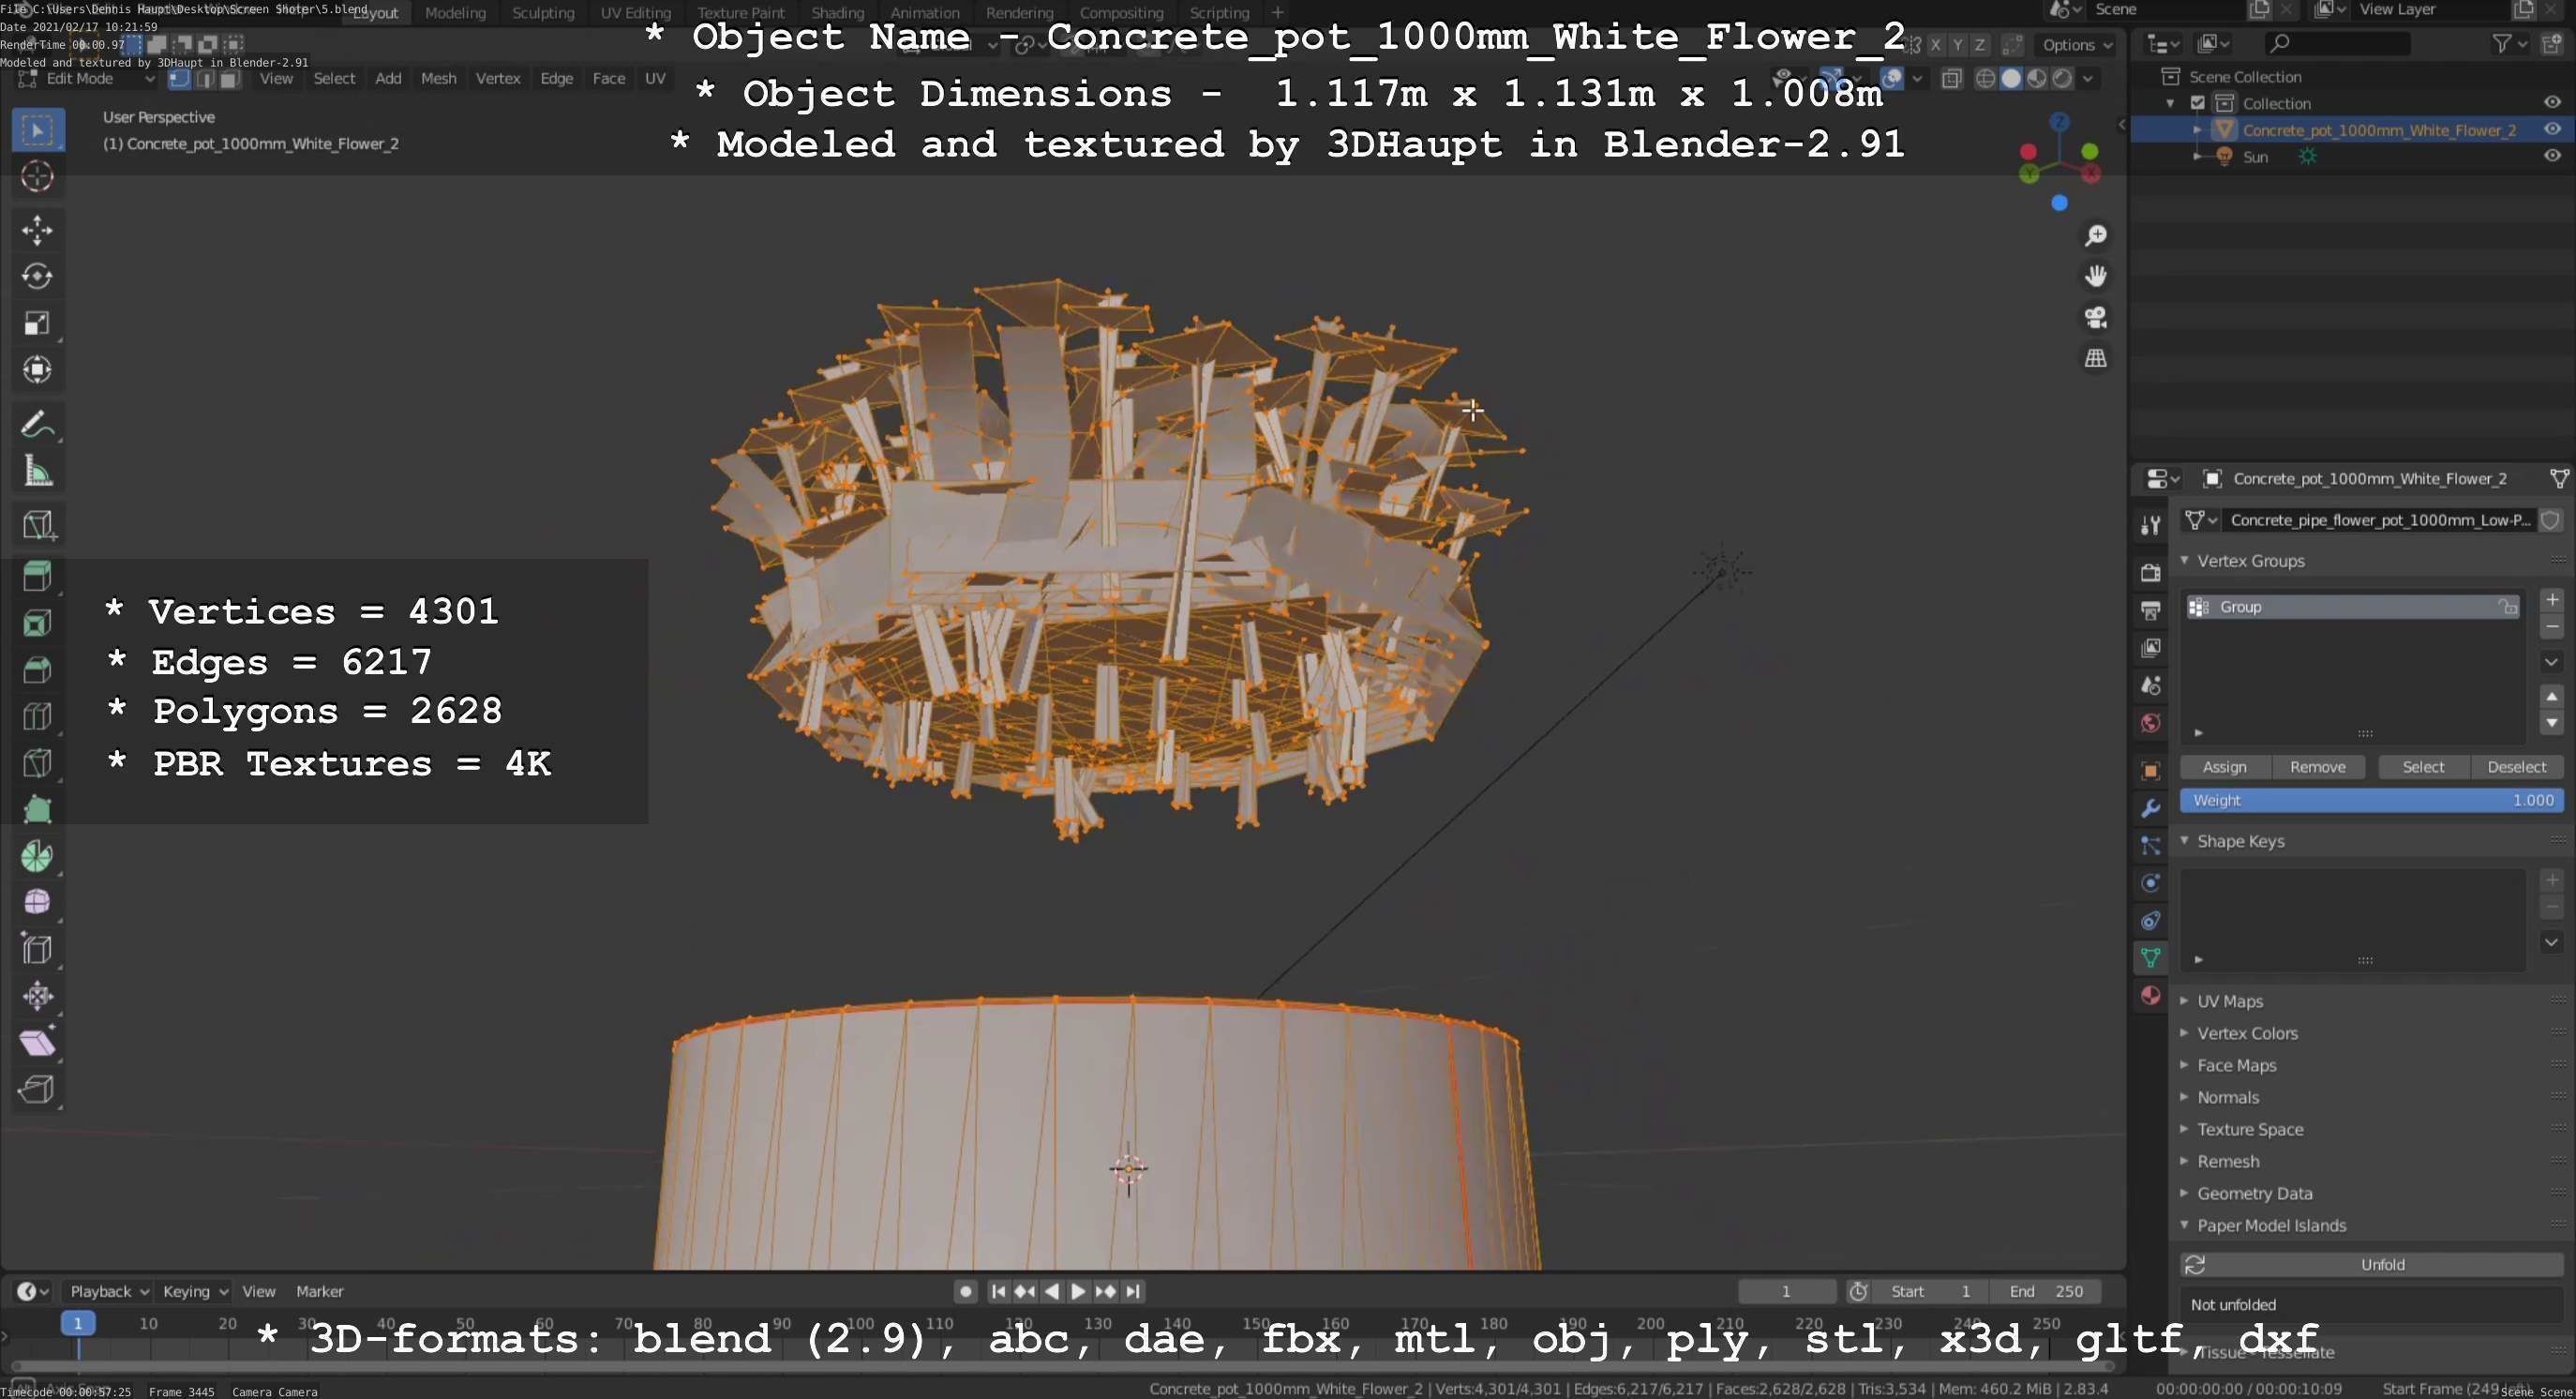Click the timeline frame 1 playhead

(78, 1323)
